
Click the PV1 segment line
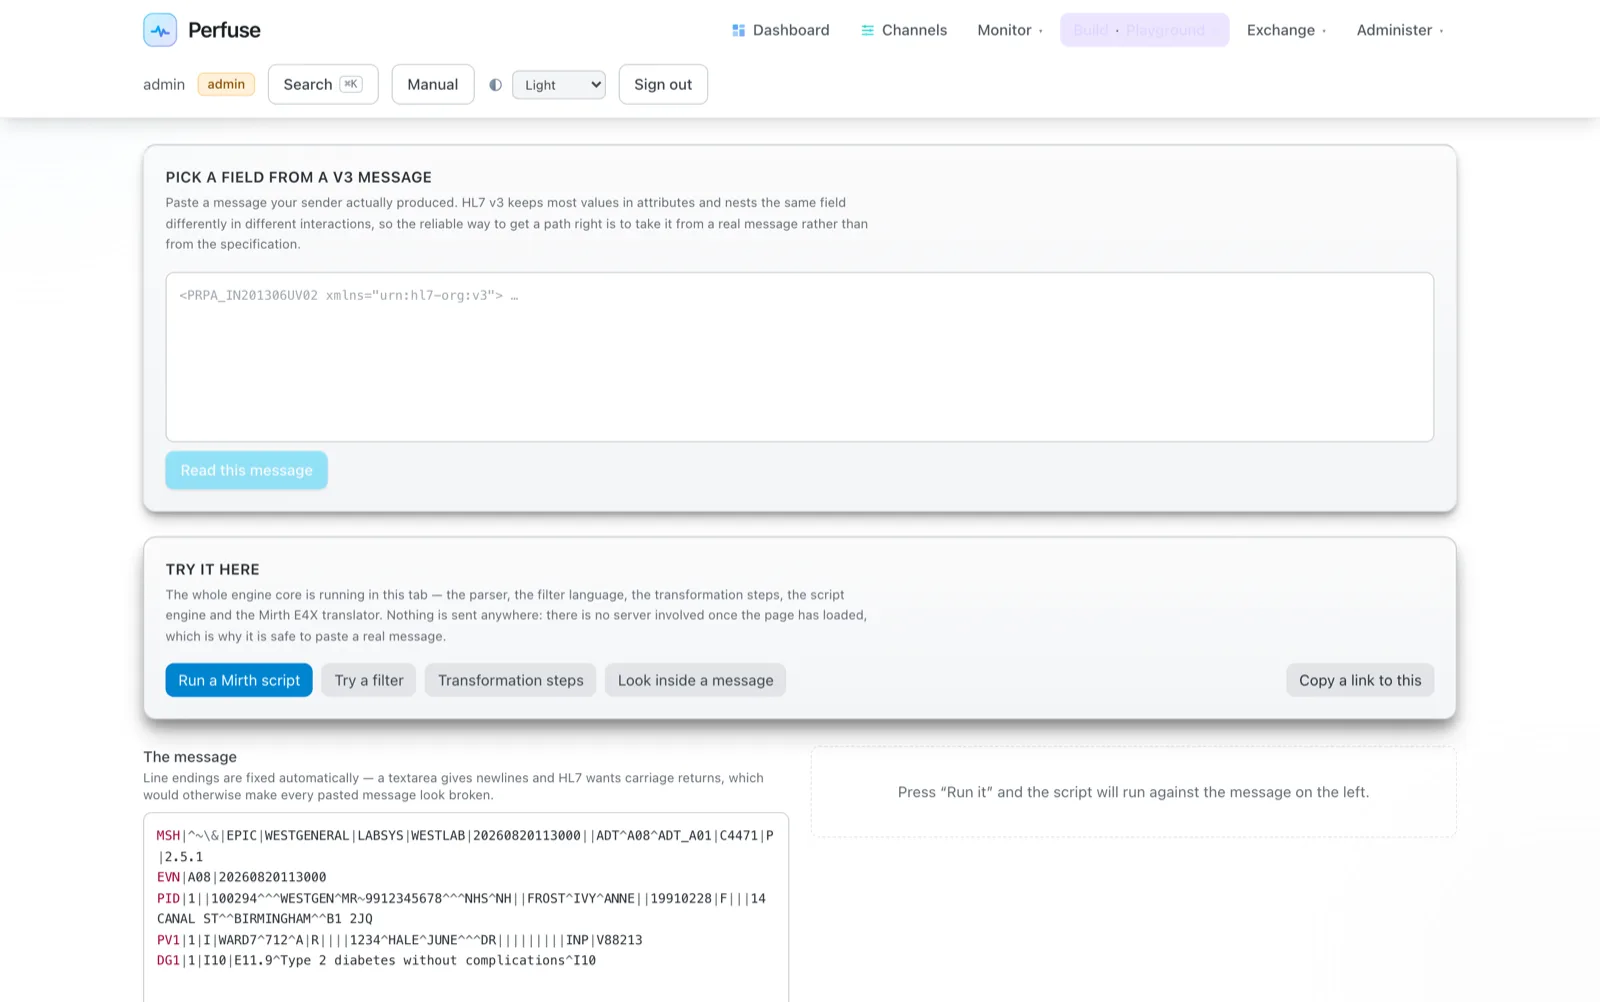(399, 940)
